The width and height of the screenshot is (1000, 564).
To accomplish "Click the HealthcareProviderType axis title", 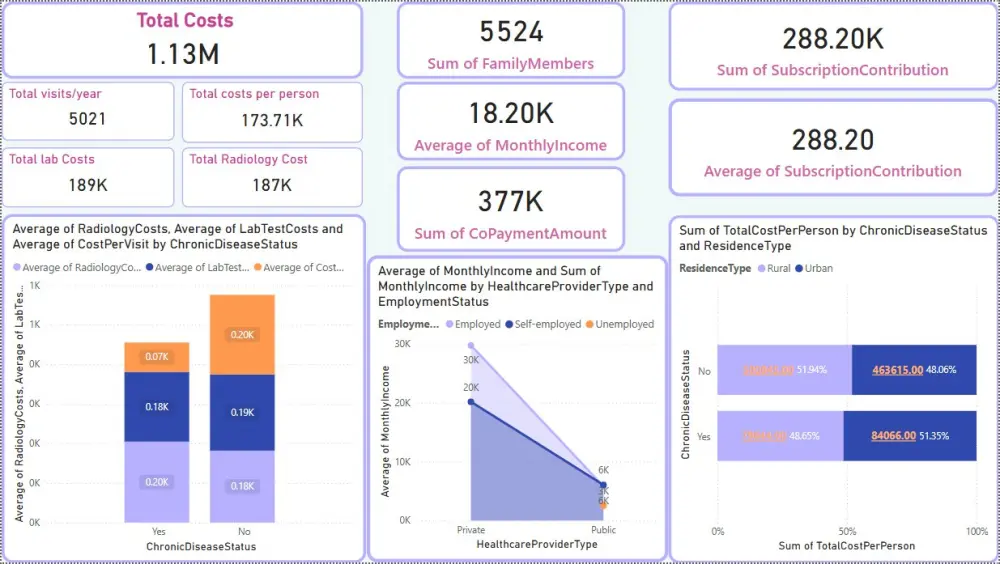I will [537, 544].
